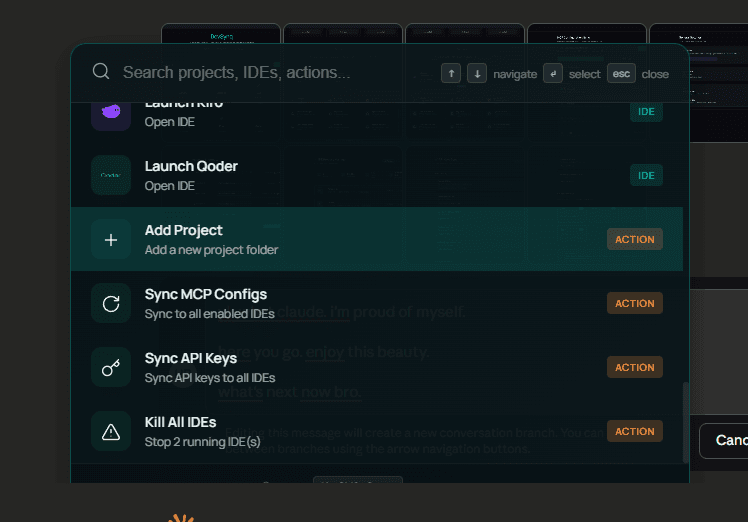Click ACTION badge on Sync MCP Configs
The width and height of the screenshot is (748, 522).
tap(634, 303)
